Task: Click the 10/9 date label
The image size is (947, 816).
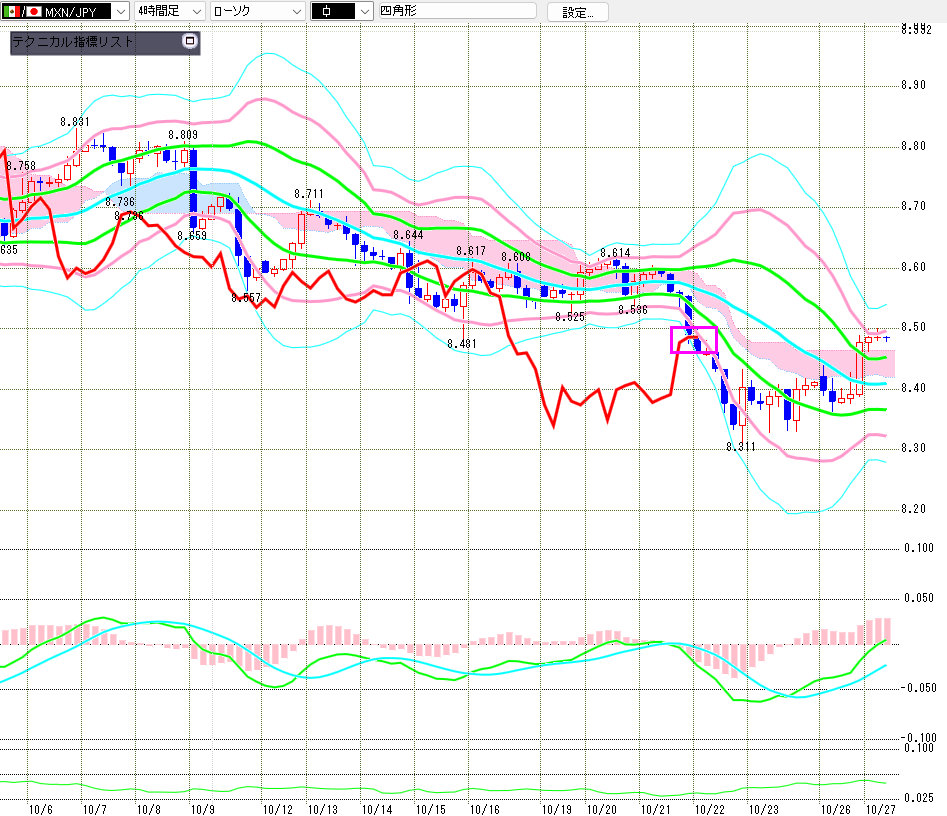Action: (x=202, y=809)
